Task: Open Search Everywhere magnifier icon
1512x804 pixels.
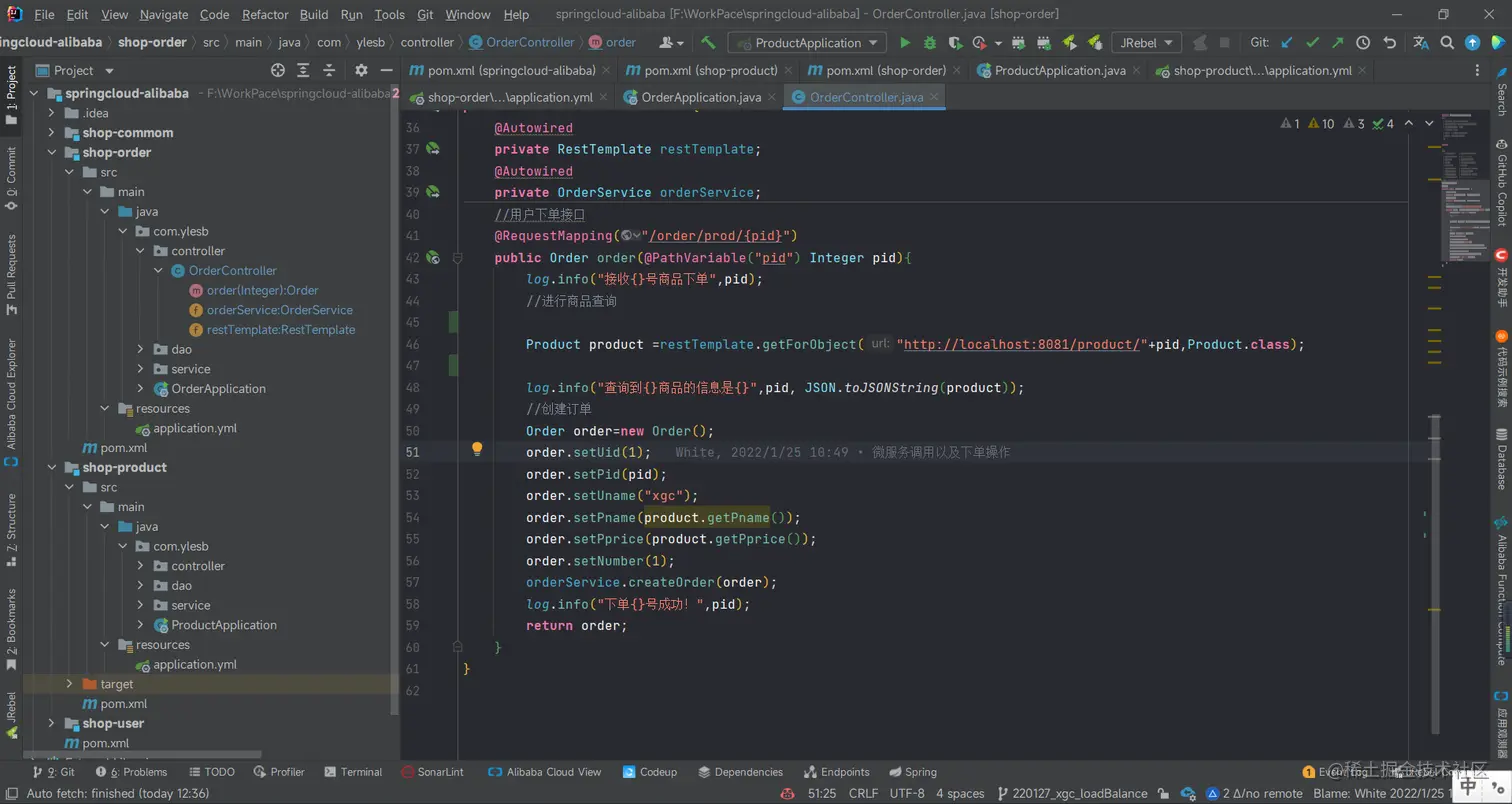Action: (1447, 43)
